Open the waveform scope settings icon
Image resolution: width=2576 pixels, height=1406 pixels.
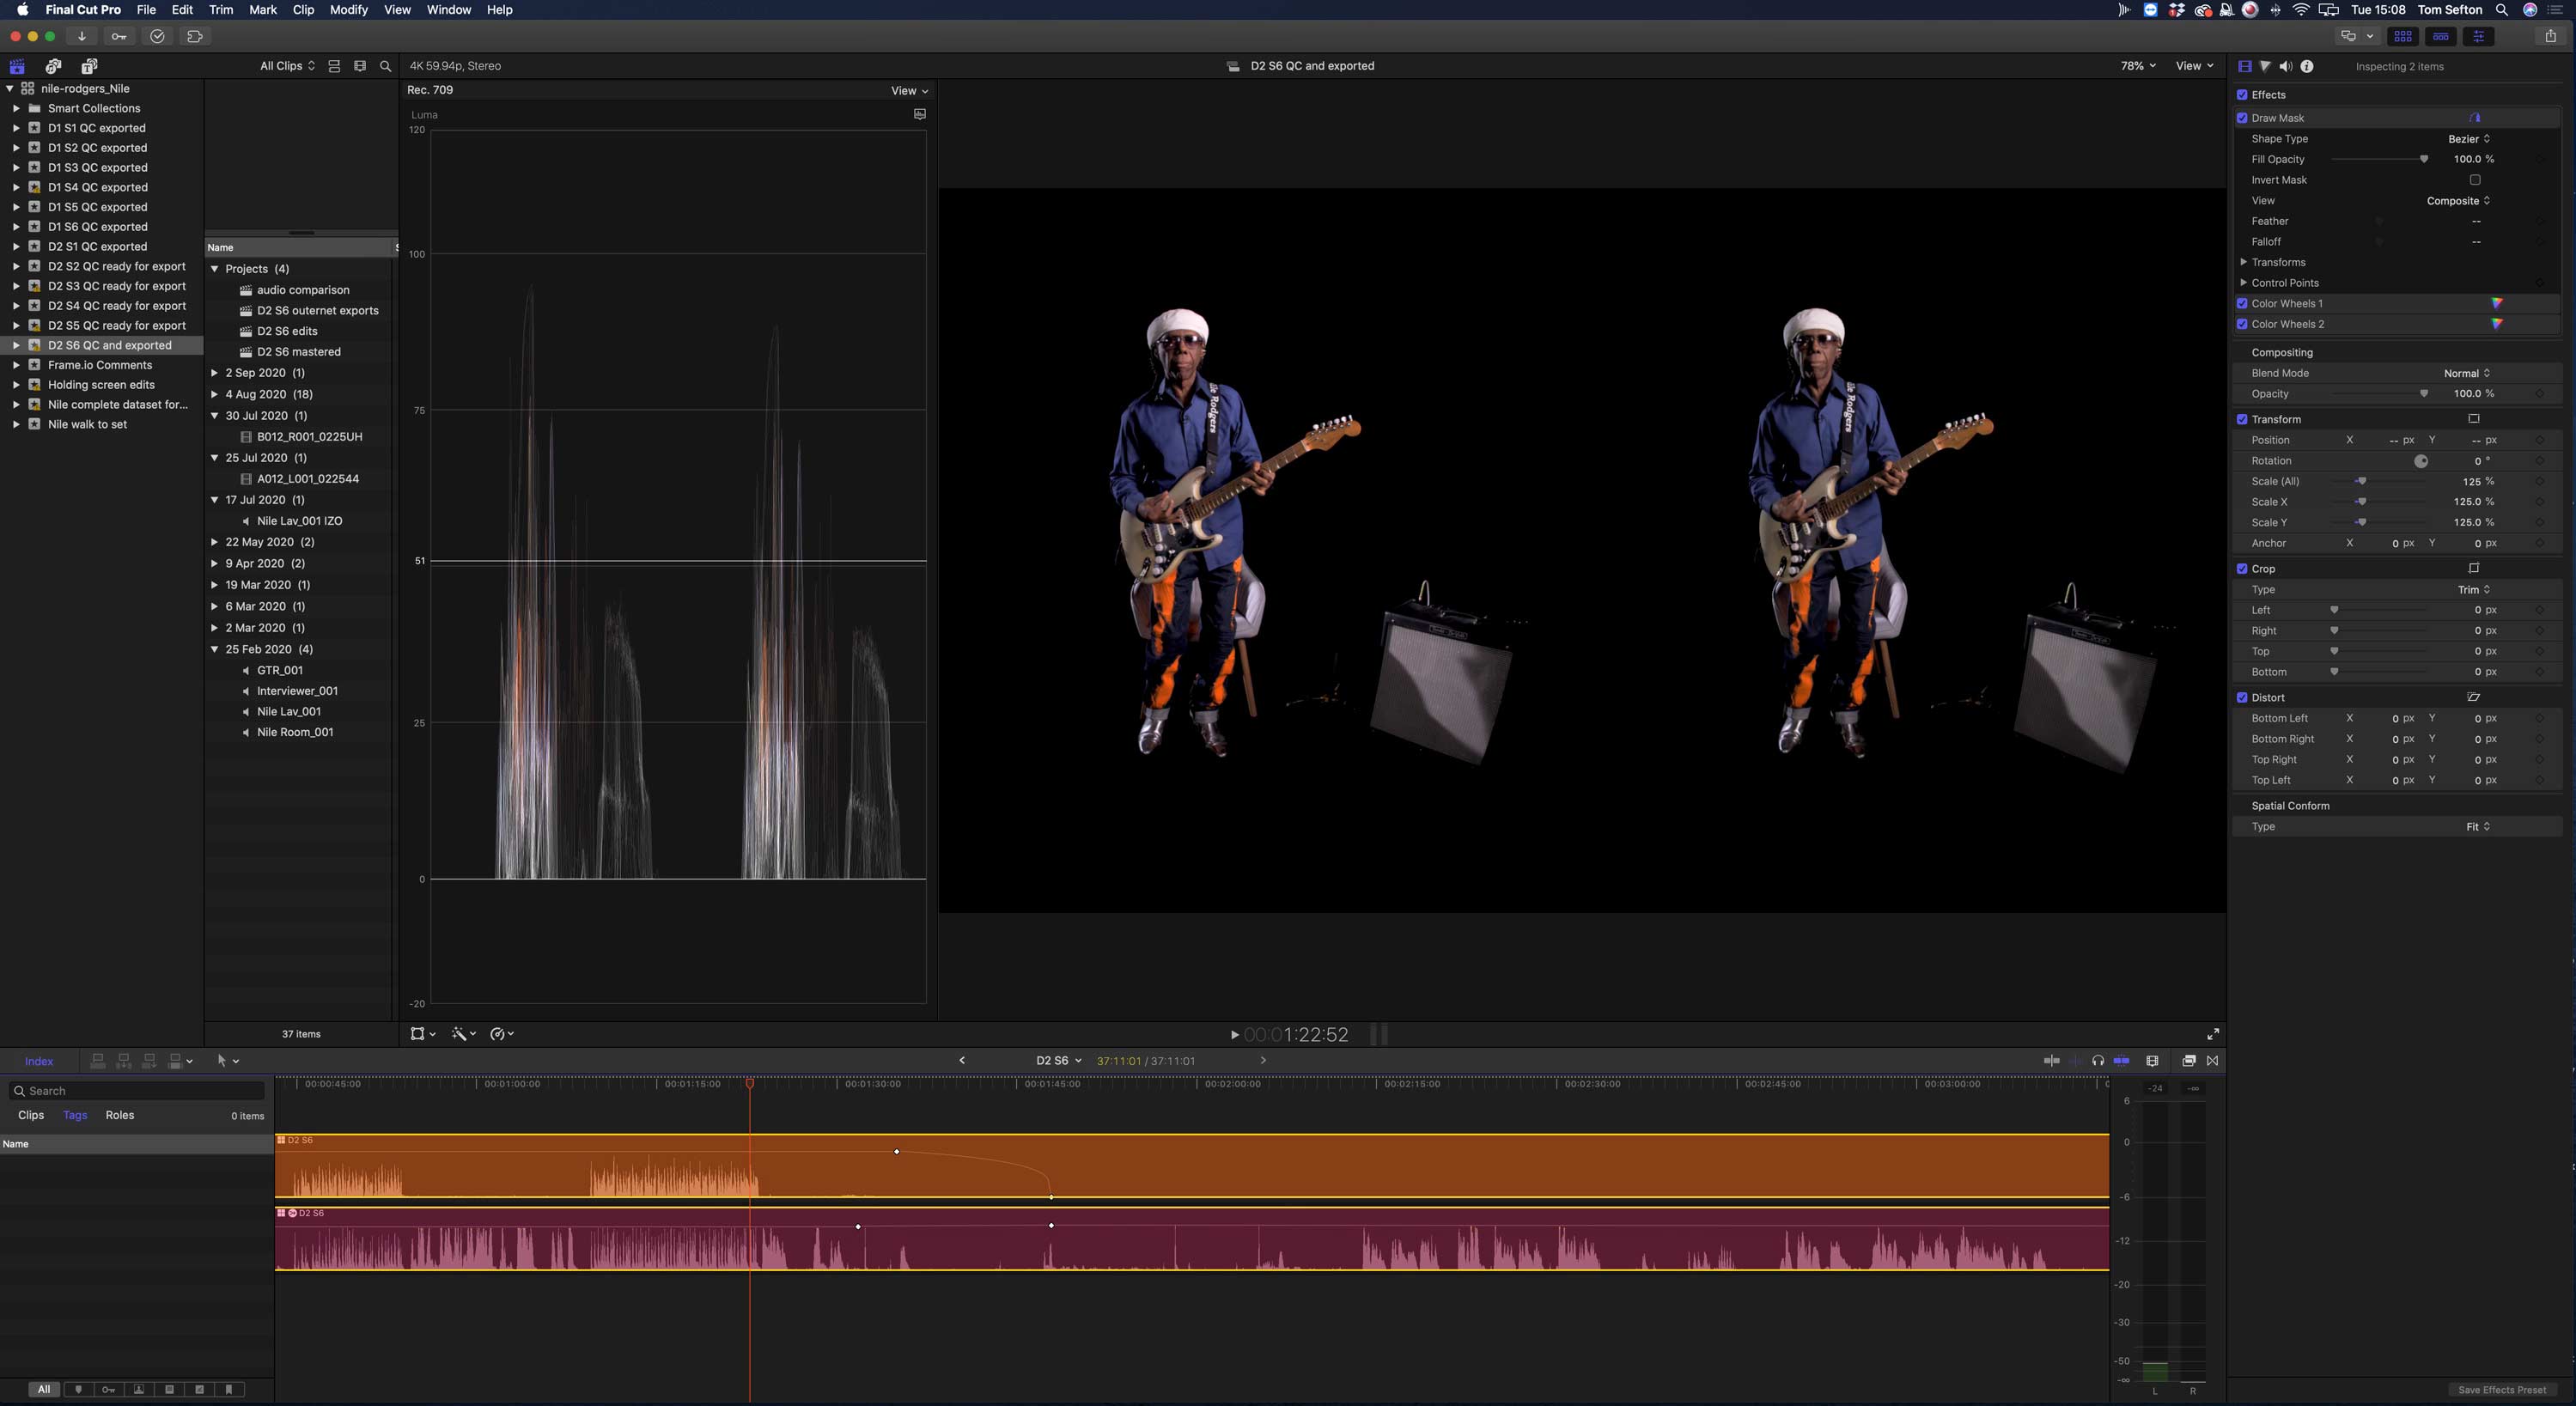(920, 114)
